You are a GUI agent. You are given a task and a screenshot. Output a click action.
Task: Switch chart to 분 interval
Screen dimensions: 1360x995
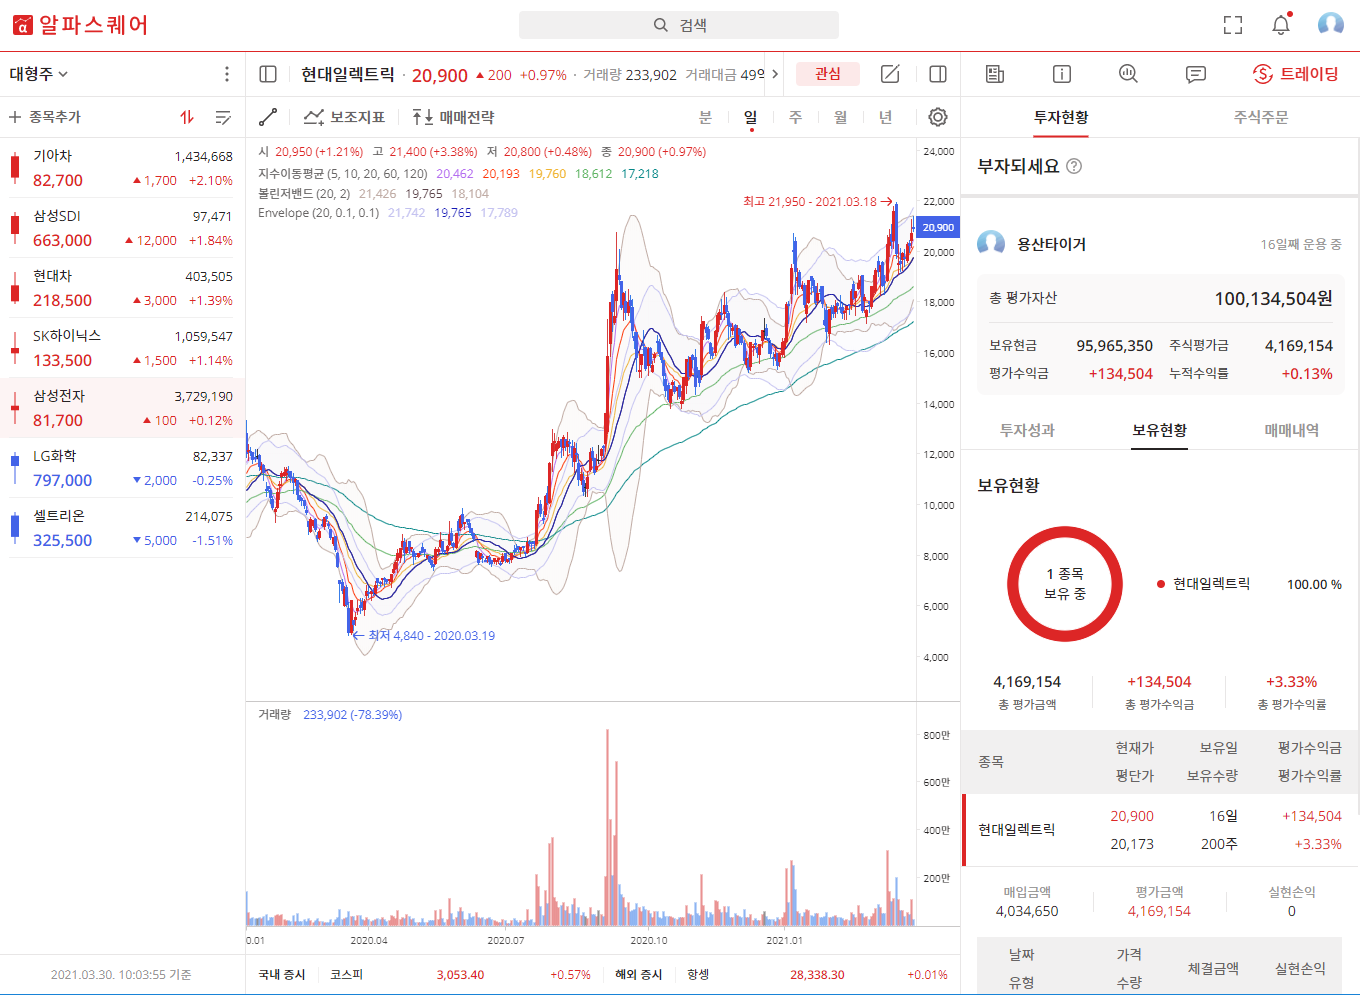tap(705, 117)
